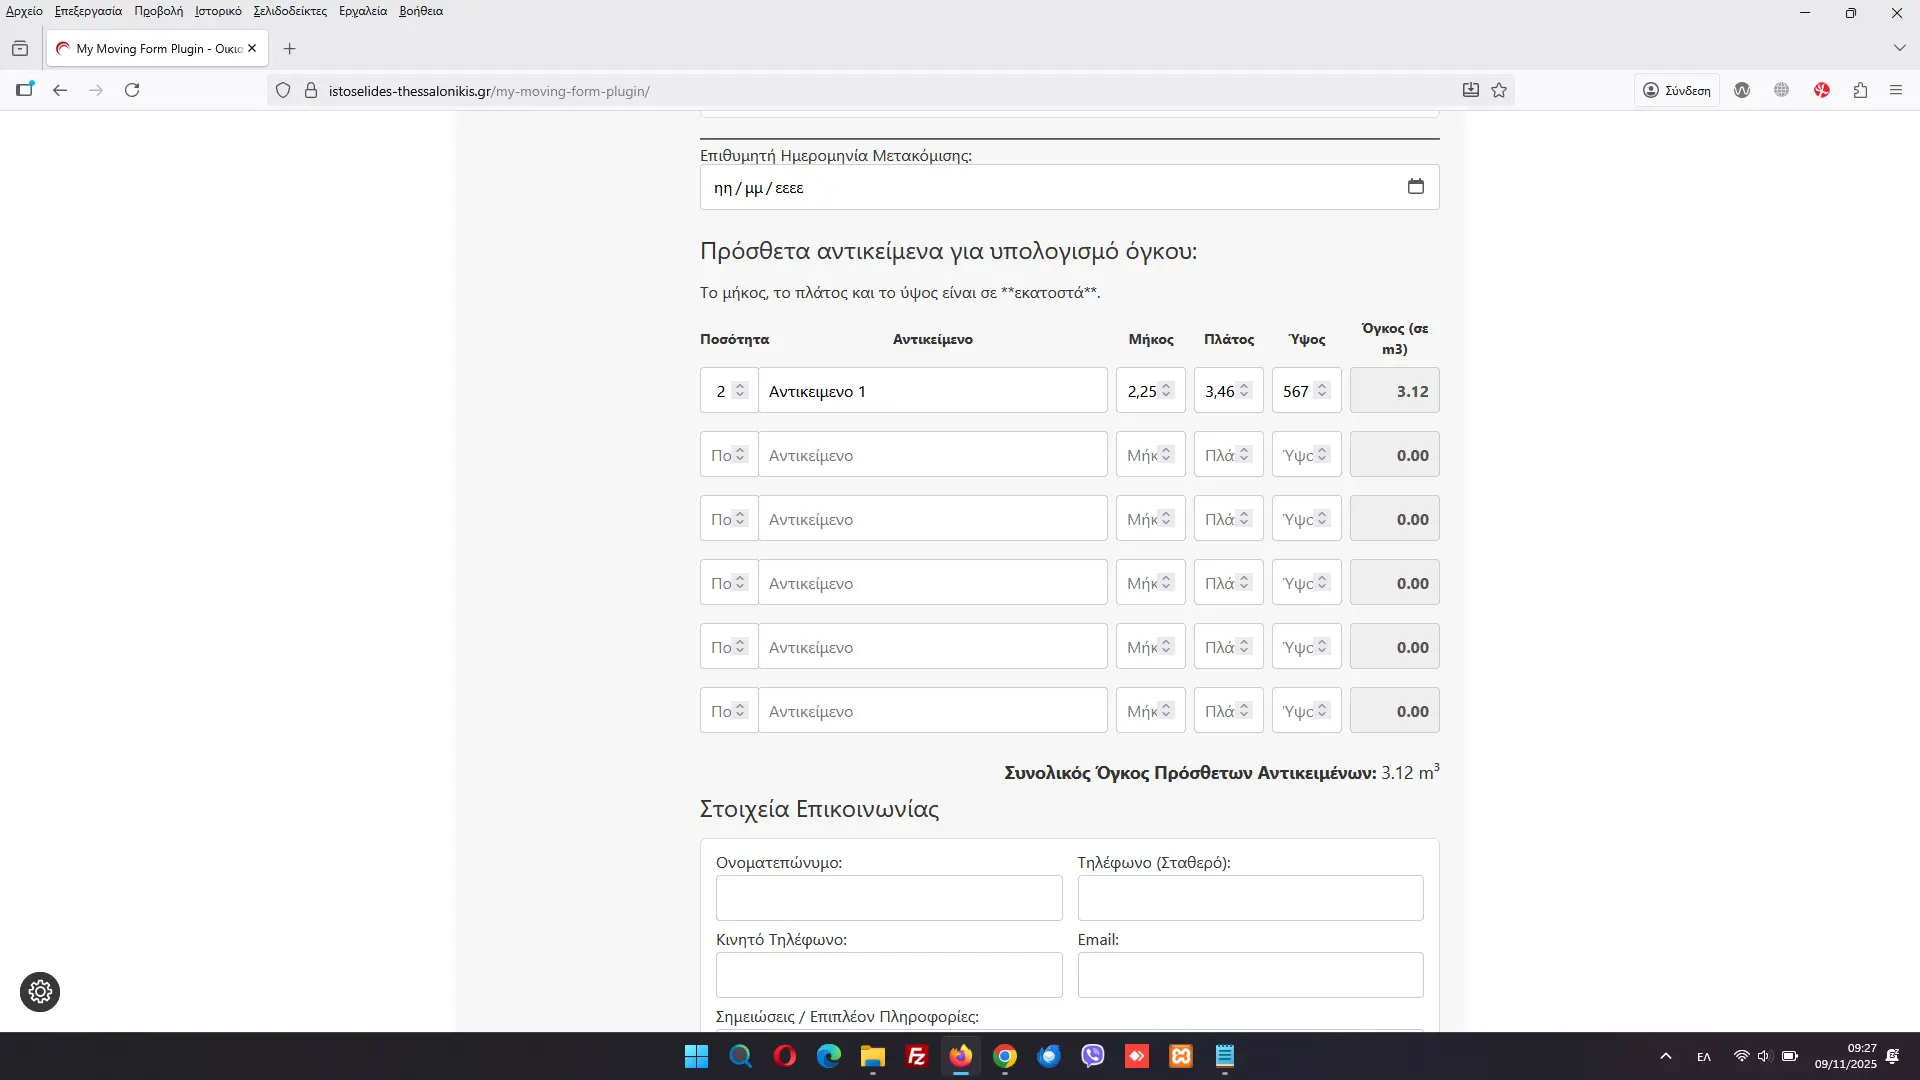The height and width of the screenshot is (1080, 1920).
Task: Launch Opera from the taskbar
Action: [785, 1056]
